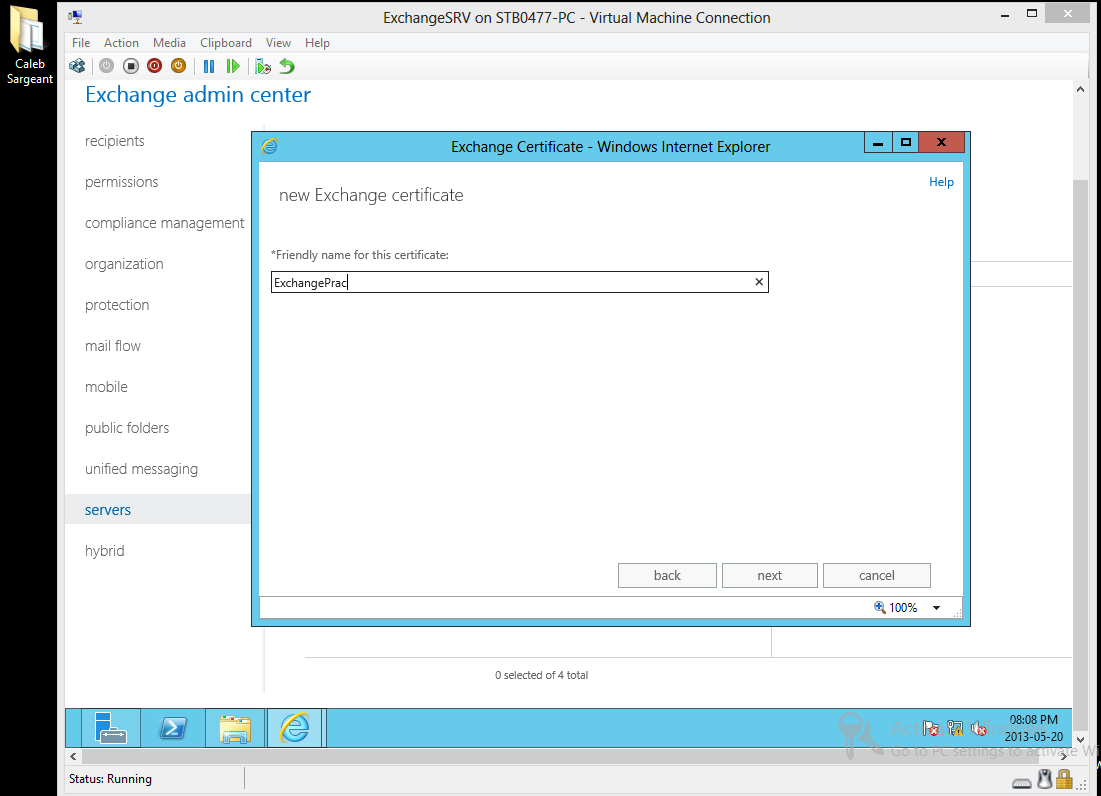Open the mail flow section
The height and width of the screenshot is (796, 1101).
(x=112, y=346)
